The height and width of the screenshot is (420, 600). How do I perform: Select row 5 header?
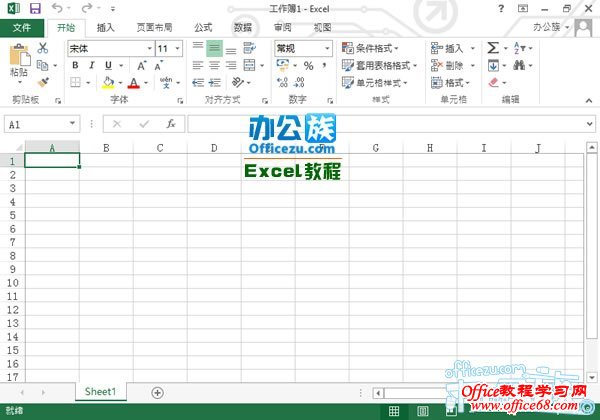click(x=12, y=215)
